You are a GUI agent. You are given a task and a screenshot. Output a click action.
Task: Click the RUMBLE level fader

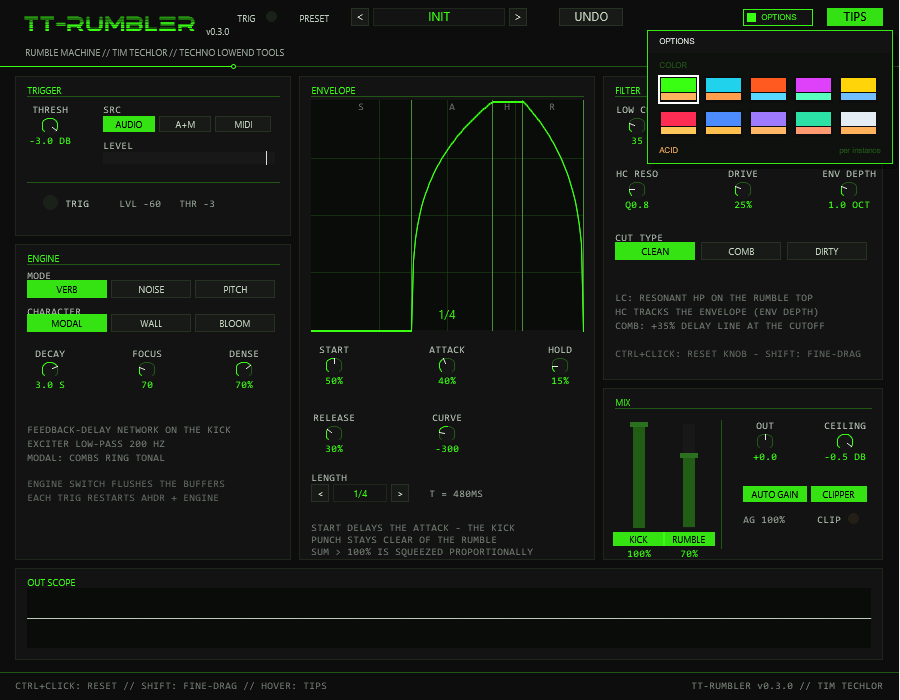pyautogui.click(x=689, y=475)
